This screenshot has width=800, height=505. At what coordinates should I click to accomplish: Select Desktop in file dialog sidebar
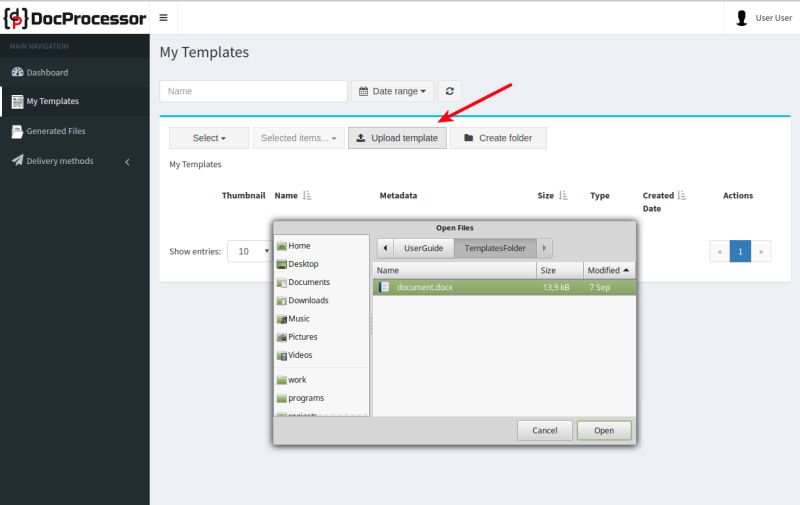(321, 264)
